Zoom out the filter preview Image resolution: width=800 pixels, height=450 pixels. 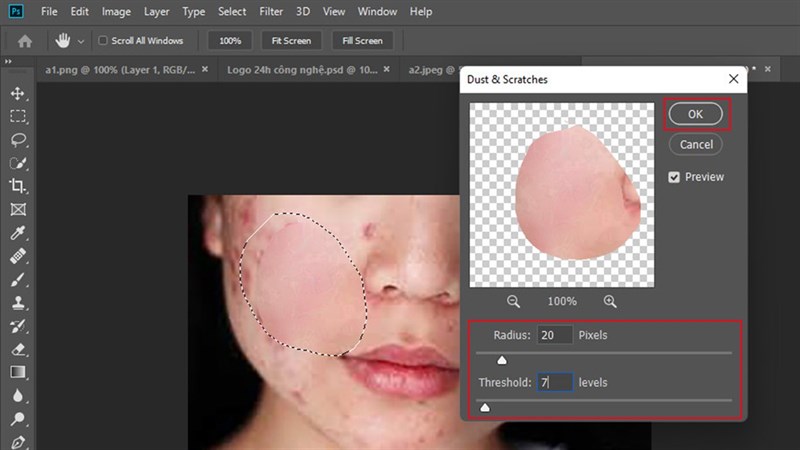click(x=513, y=301)
